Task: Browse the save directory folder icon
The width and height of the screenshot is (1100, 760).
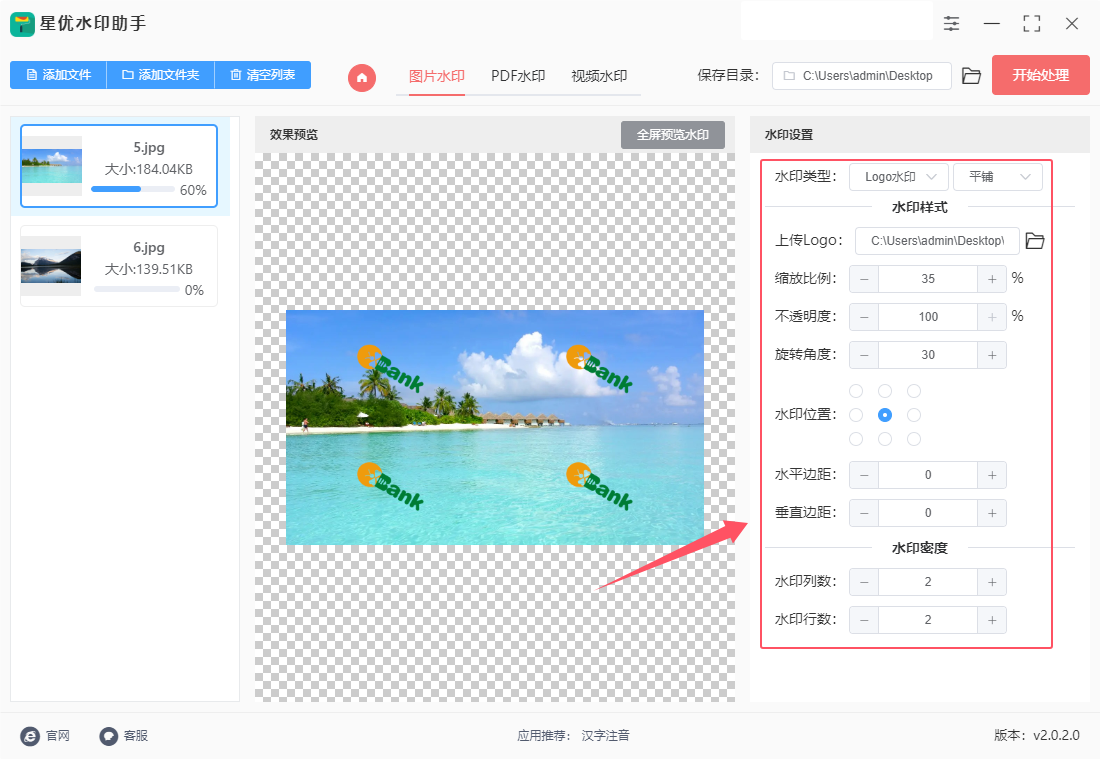Action: point(971,76)
